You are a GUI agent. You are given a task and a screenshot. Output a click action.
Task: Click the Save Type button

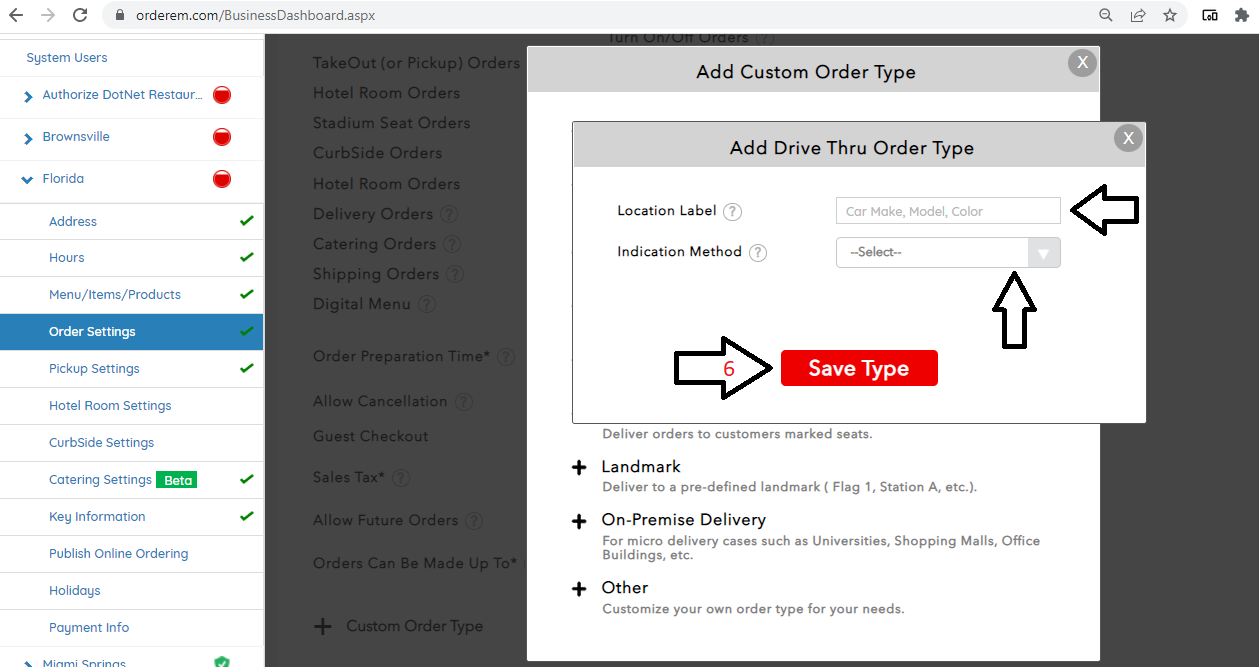pos(858,368)
